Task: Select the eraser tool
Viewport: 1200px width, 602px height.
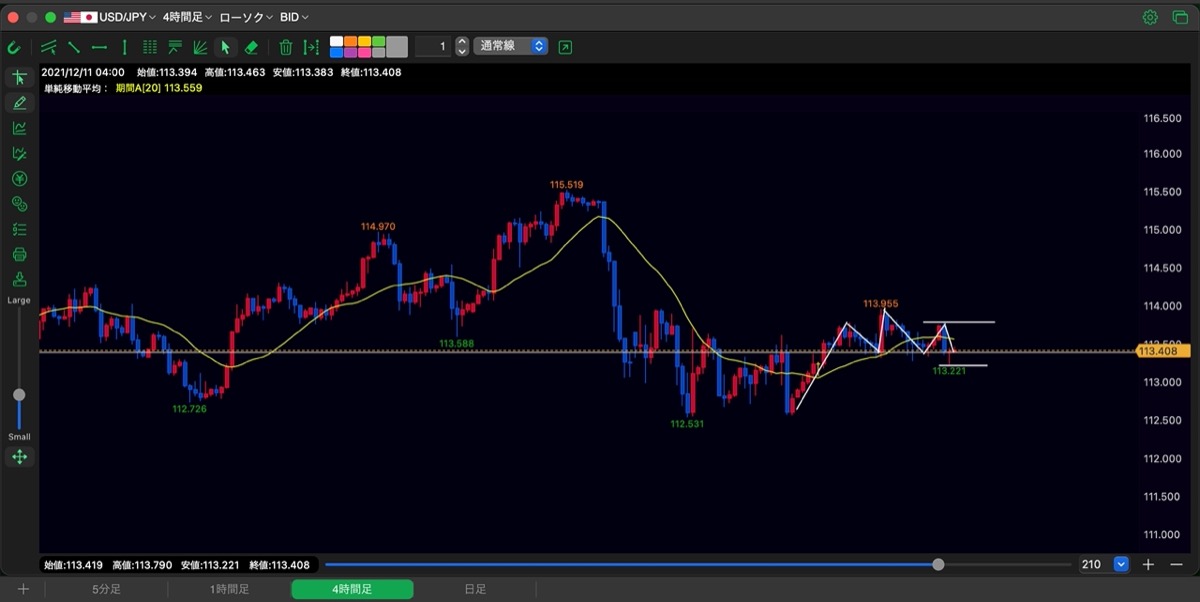Action: (x=251, y=47)
